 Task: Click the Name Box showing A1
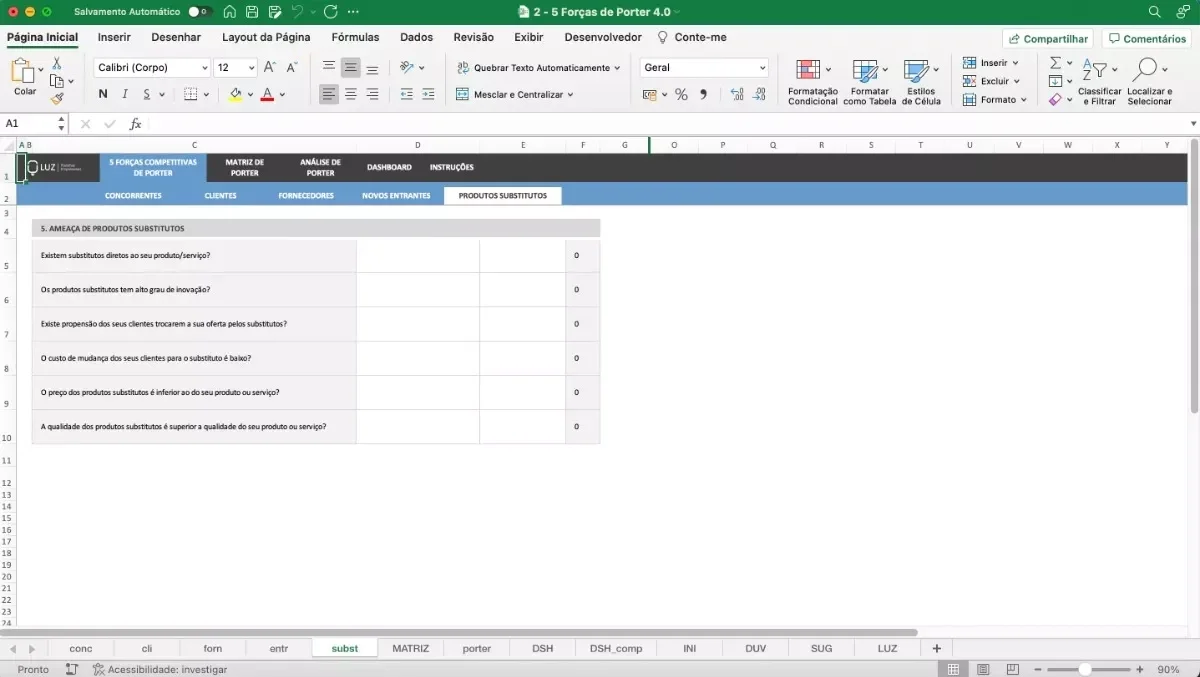coord(28,124)
